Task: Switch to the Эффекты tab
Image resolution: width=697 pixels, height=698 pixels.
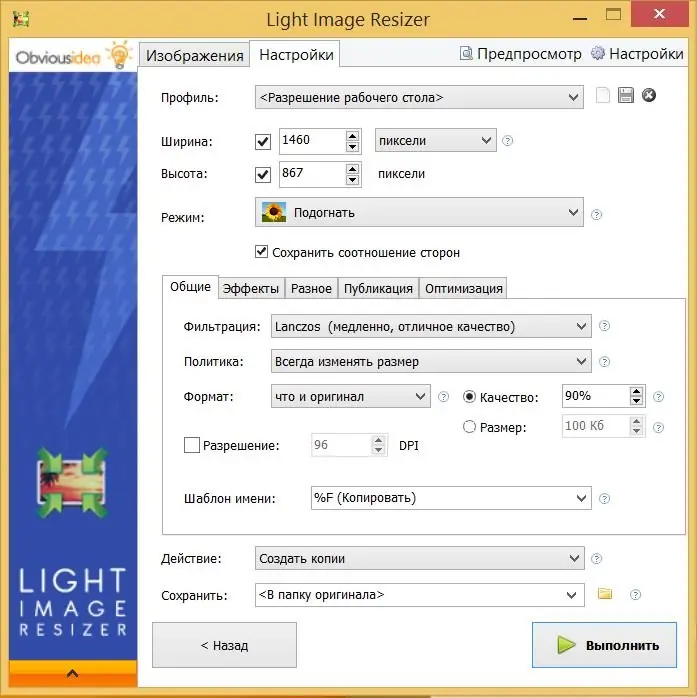Action: [251, 288]
